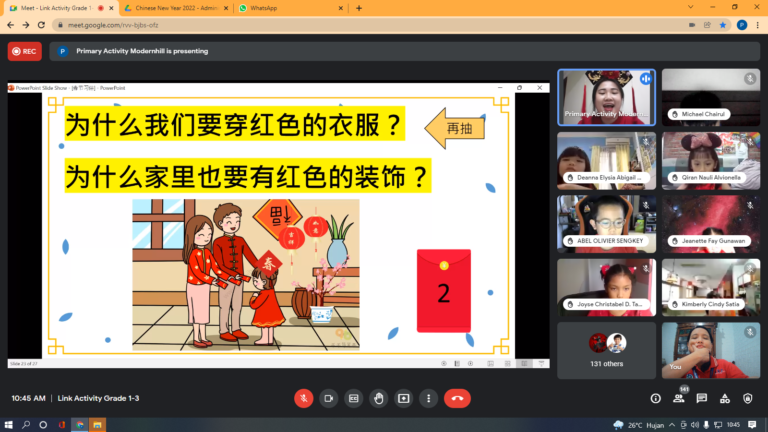768x432 pixels.
Task: Show the people participants panel
Action: pos(679,398)
